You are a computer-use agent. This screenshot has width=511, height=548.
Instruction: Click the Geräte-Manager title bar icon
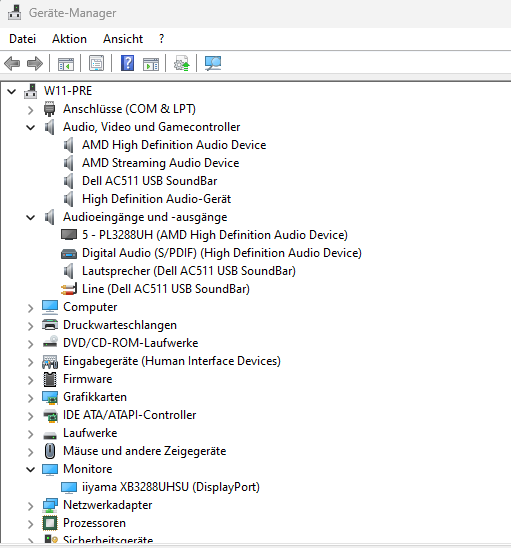pos(14,13)
